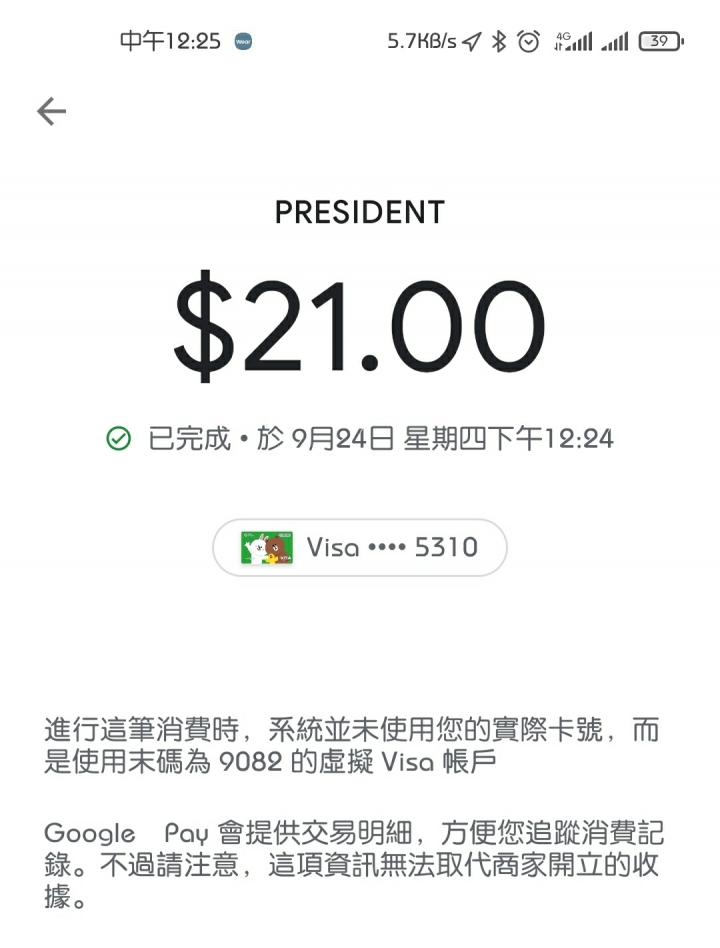
Task: Tap the Bluetooth status icon
Action: pyautogui.click(x=499, y=42)
